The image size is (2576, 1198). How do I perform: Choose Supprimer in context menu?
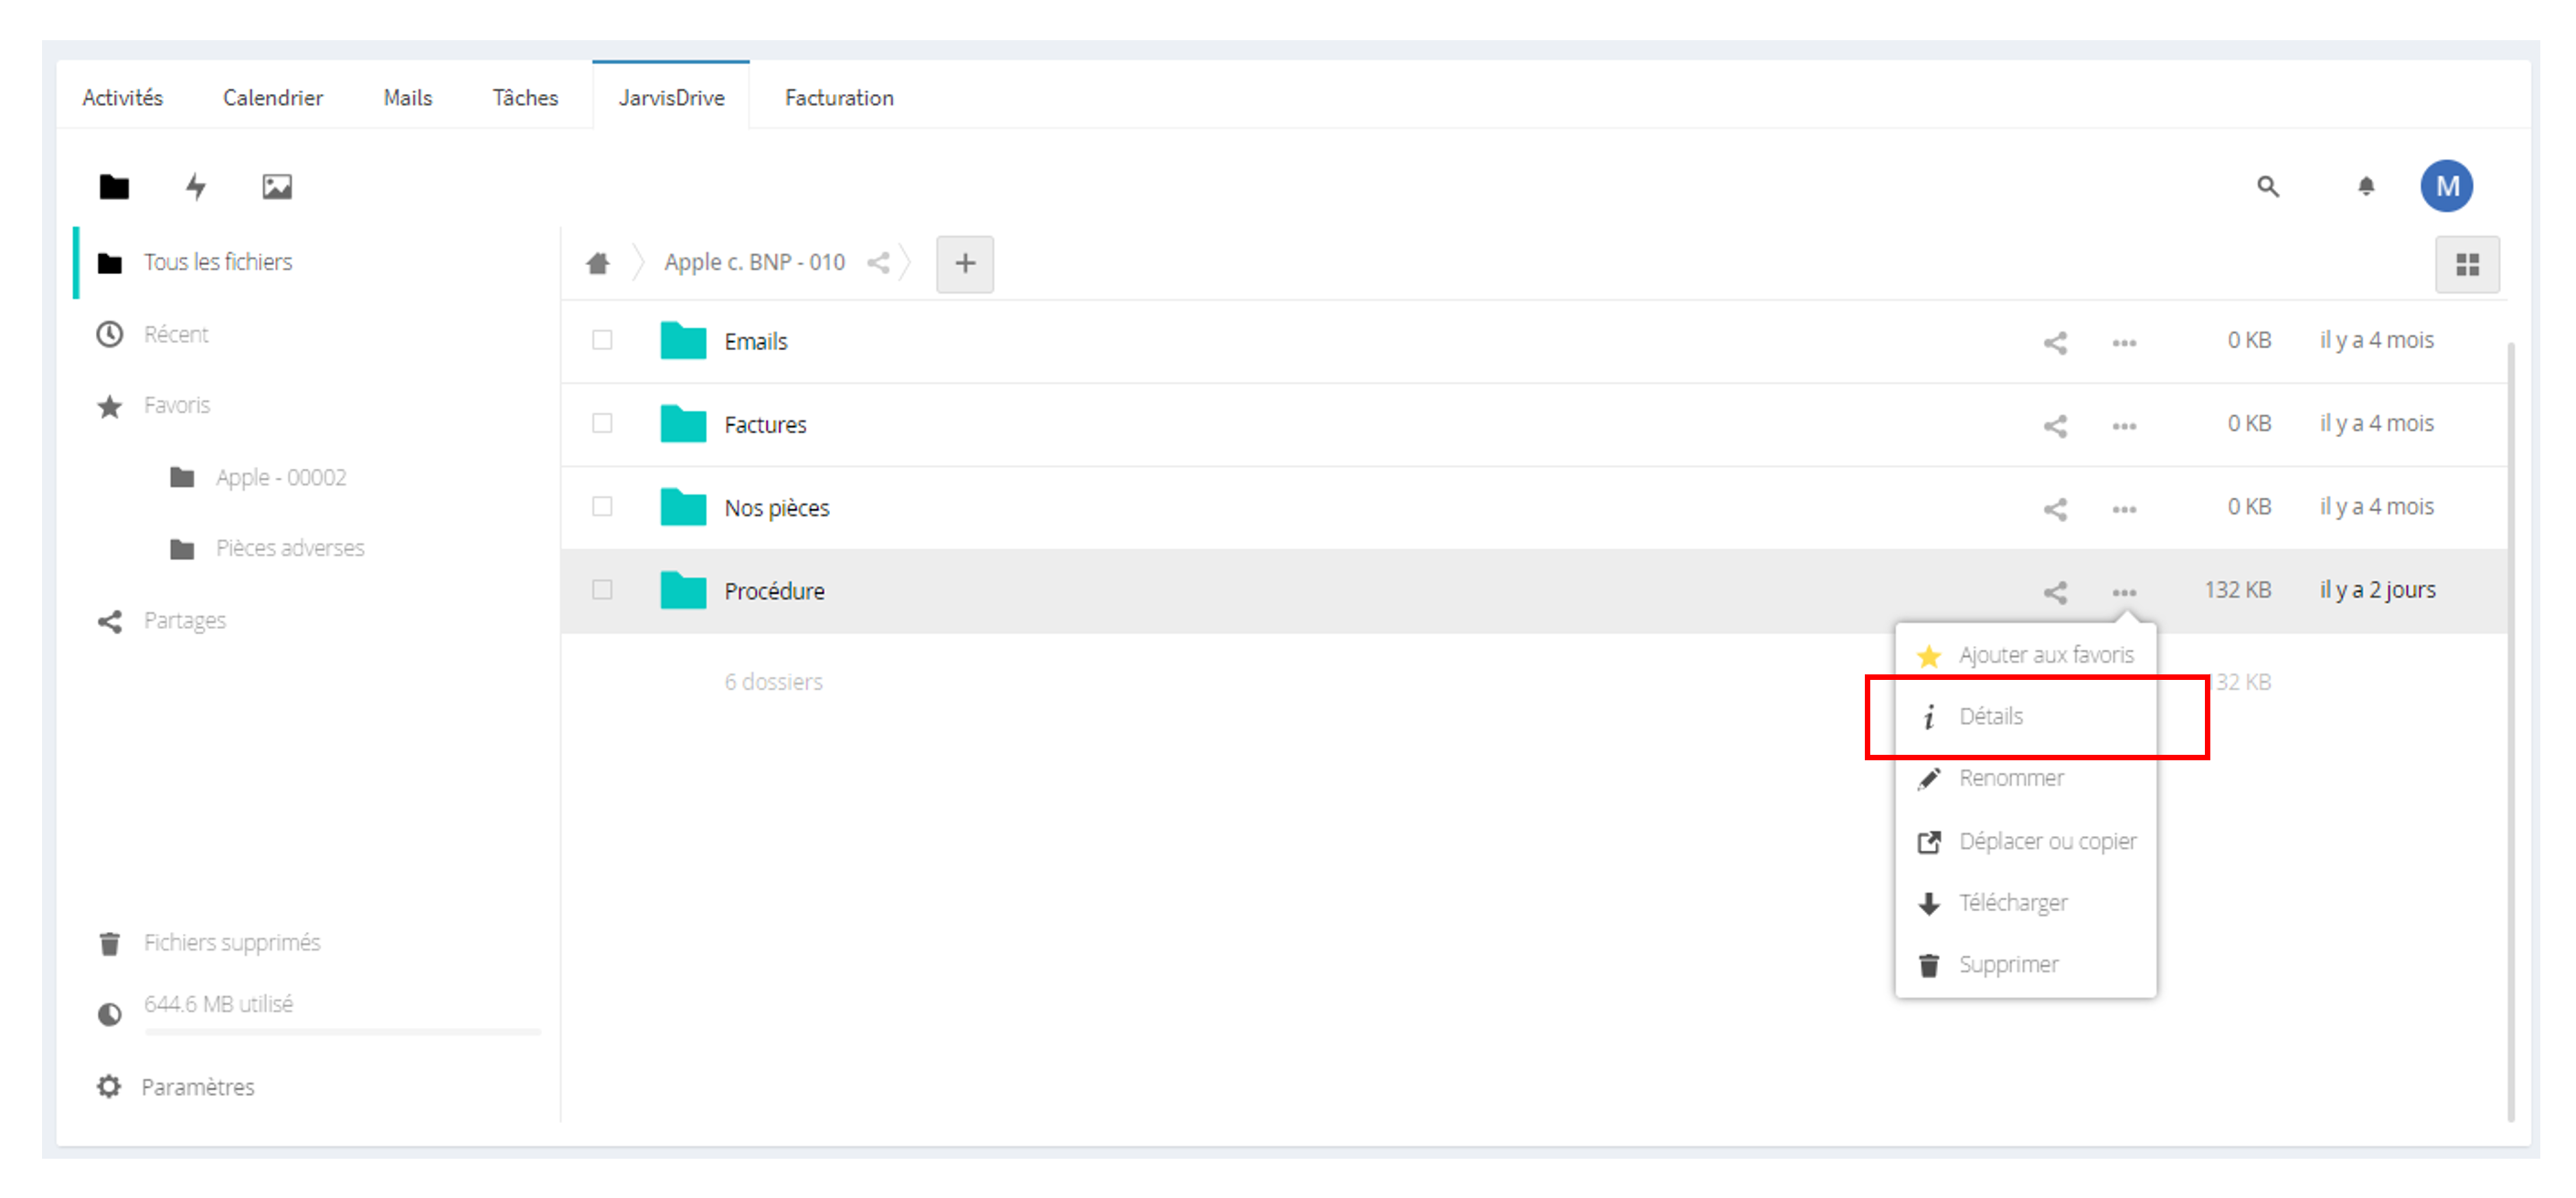tap(2025, 965)
